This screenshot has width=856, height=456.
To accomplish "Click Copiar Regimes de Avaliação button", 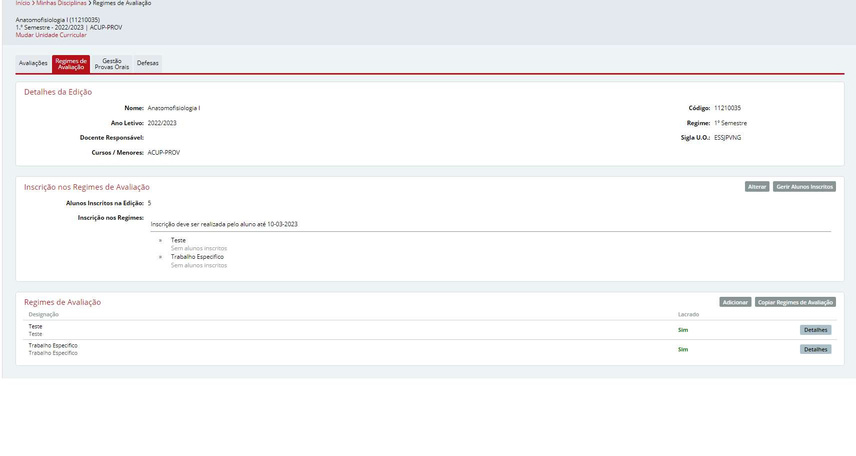I will (795, 302).
